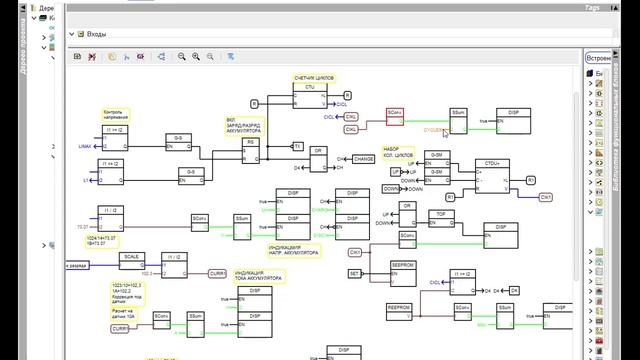The width and height of the screenshot is (640, 360).
Task: Click the Tags panel header label
Action: click(592, 8)
